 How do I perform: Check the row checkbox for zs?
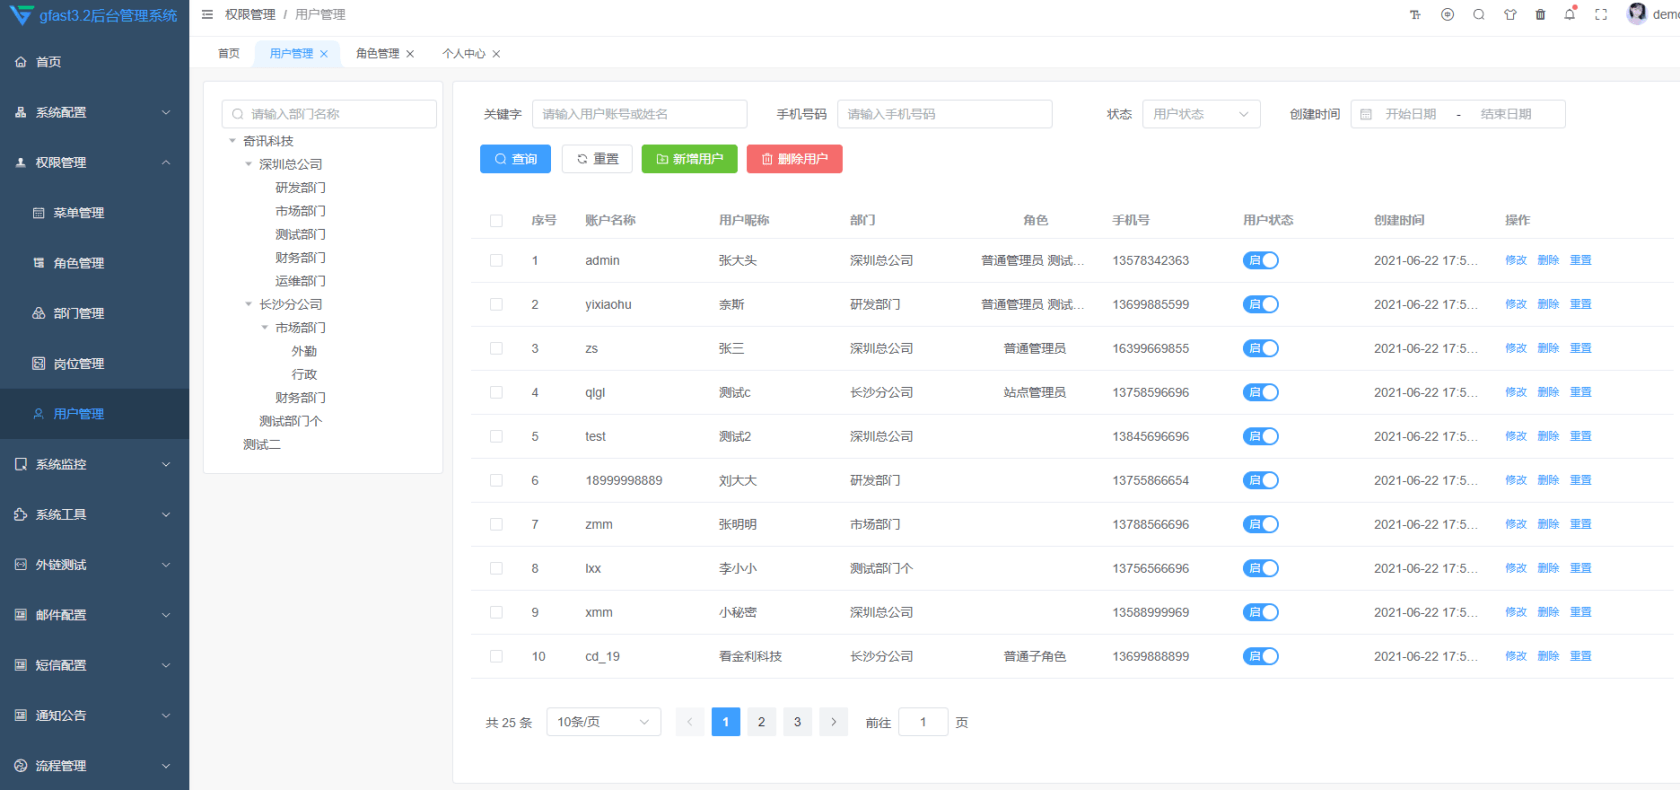(x=496, y=349)
